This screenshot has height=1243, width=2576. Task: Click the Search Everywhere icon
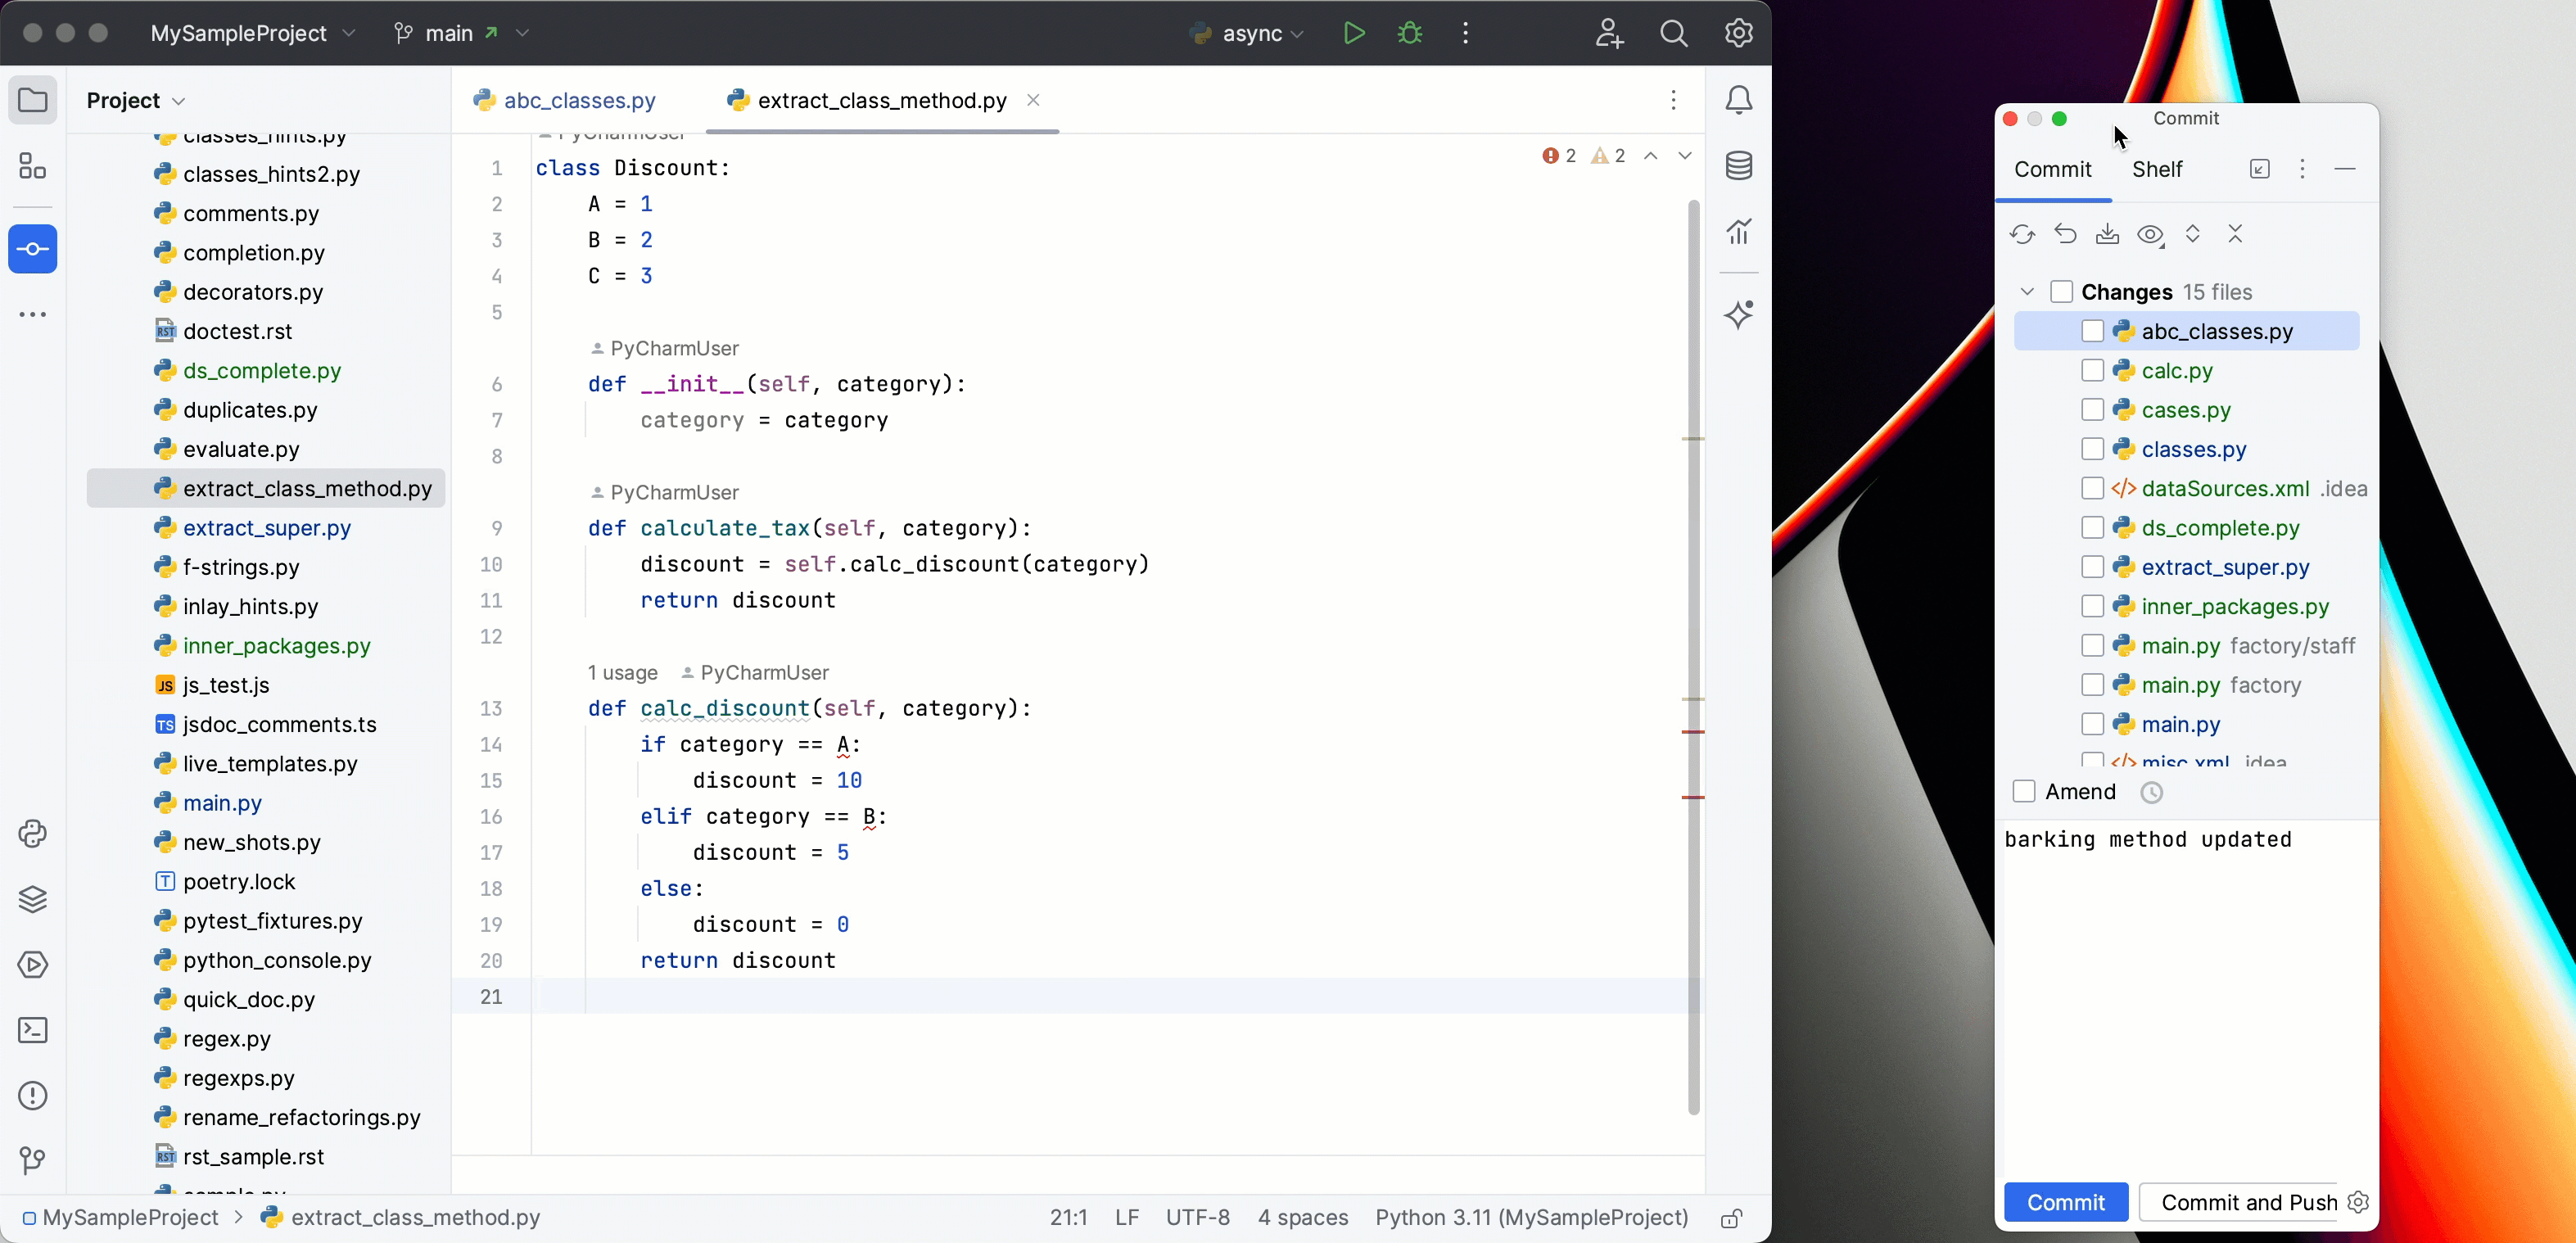click(x=1674, y=33)
